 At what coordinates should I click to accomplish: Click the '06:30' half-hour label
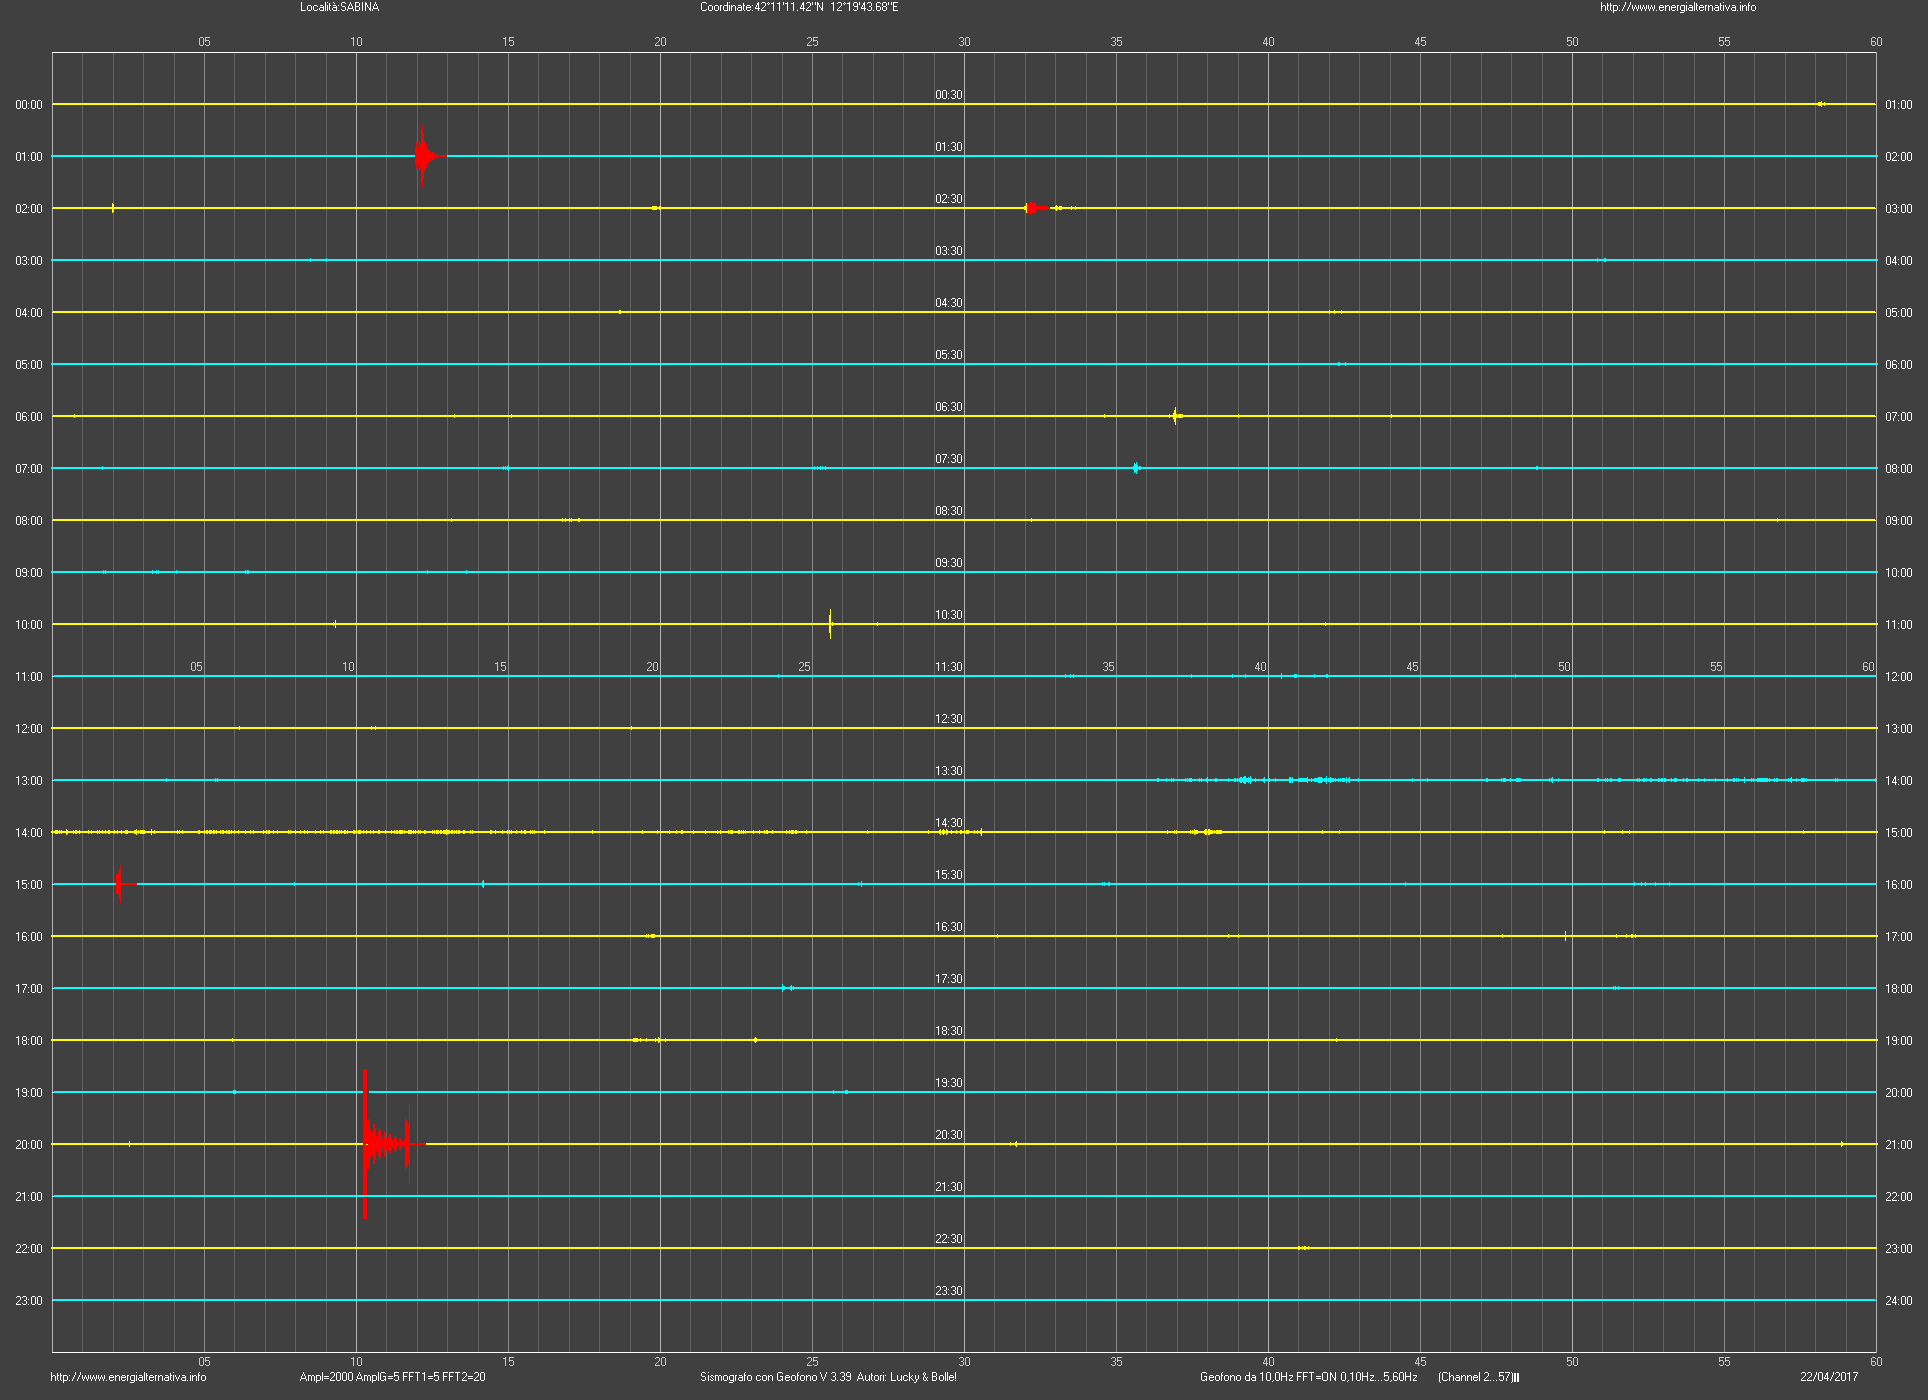click(949, 407)
